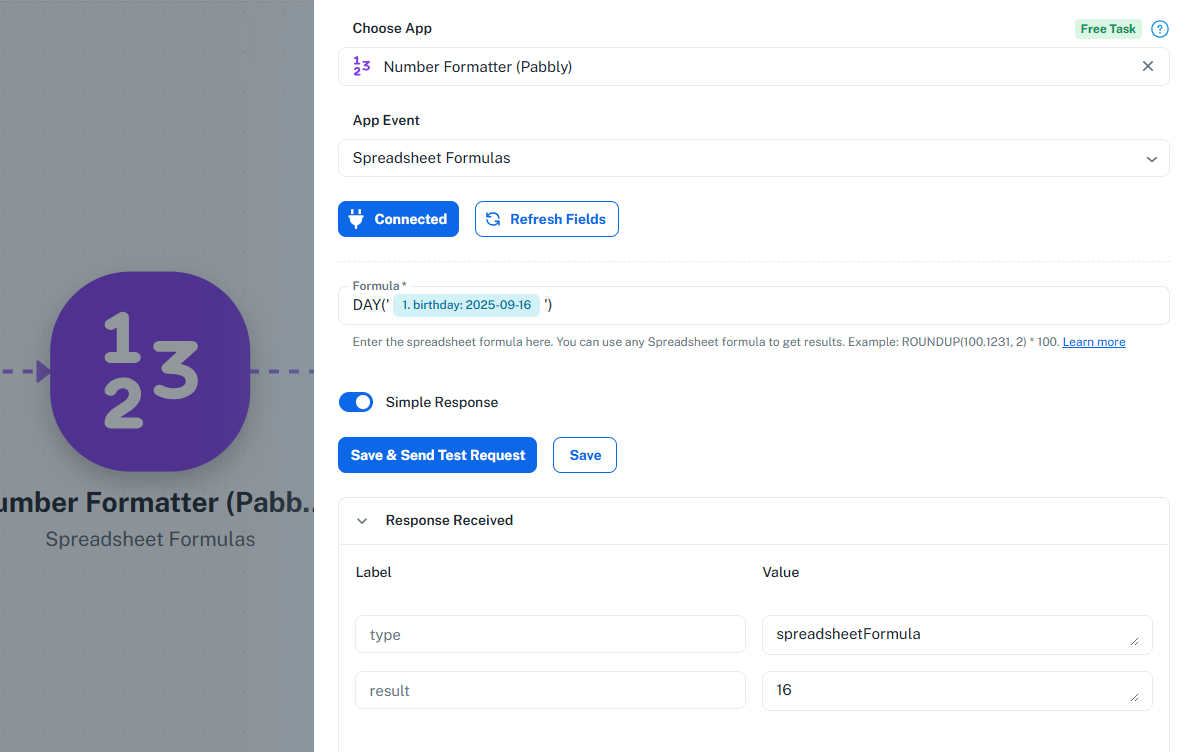Clear the Number Formatter app selection
The height and width of the screenshot is (752, 1184).
[1148, 66]
